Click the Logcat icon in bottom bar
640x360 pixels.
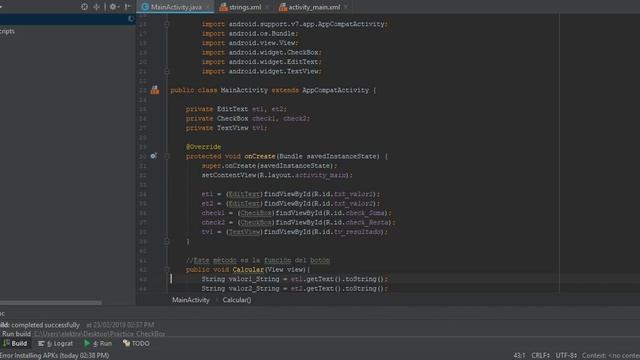point(41,344)
